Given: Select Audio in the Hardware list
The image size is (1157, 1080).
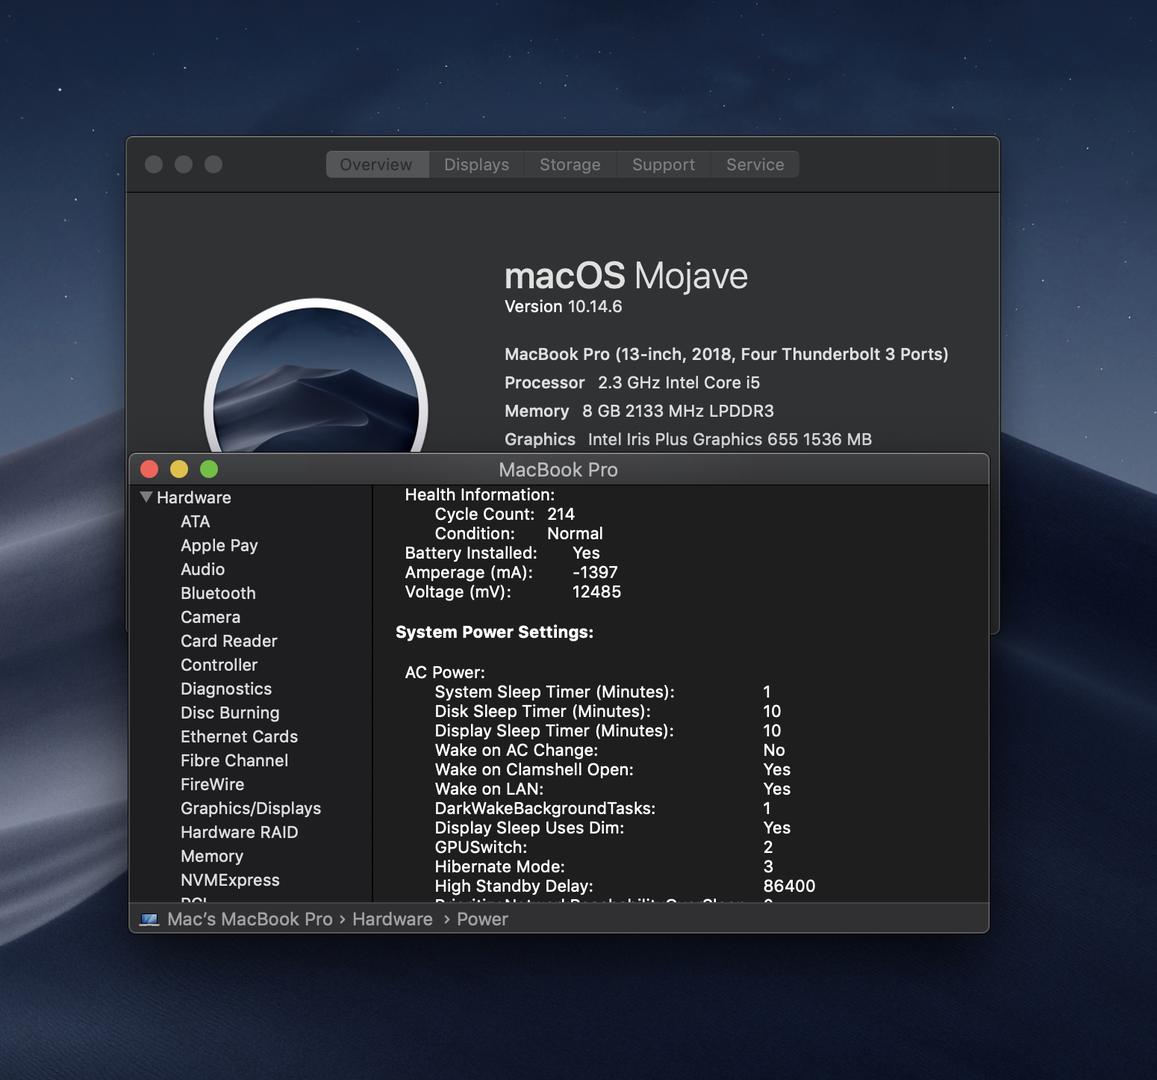Looking at the screenshot, I should pos(203,570).
